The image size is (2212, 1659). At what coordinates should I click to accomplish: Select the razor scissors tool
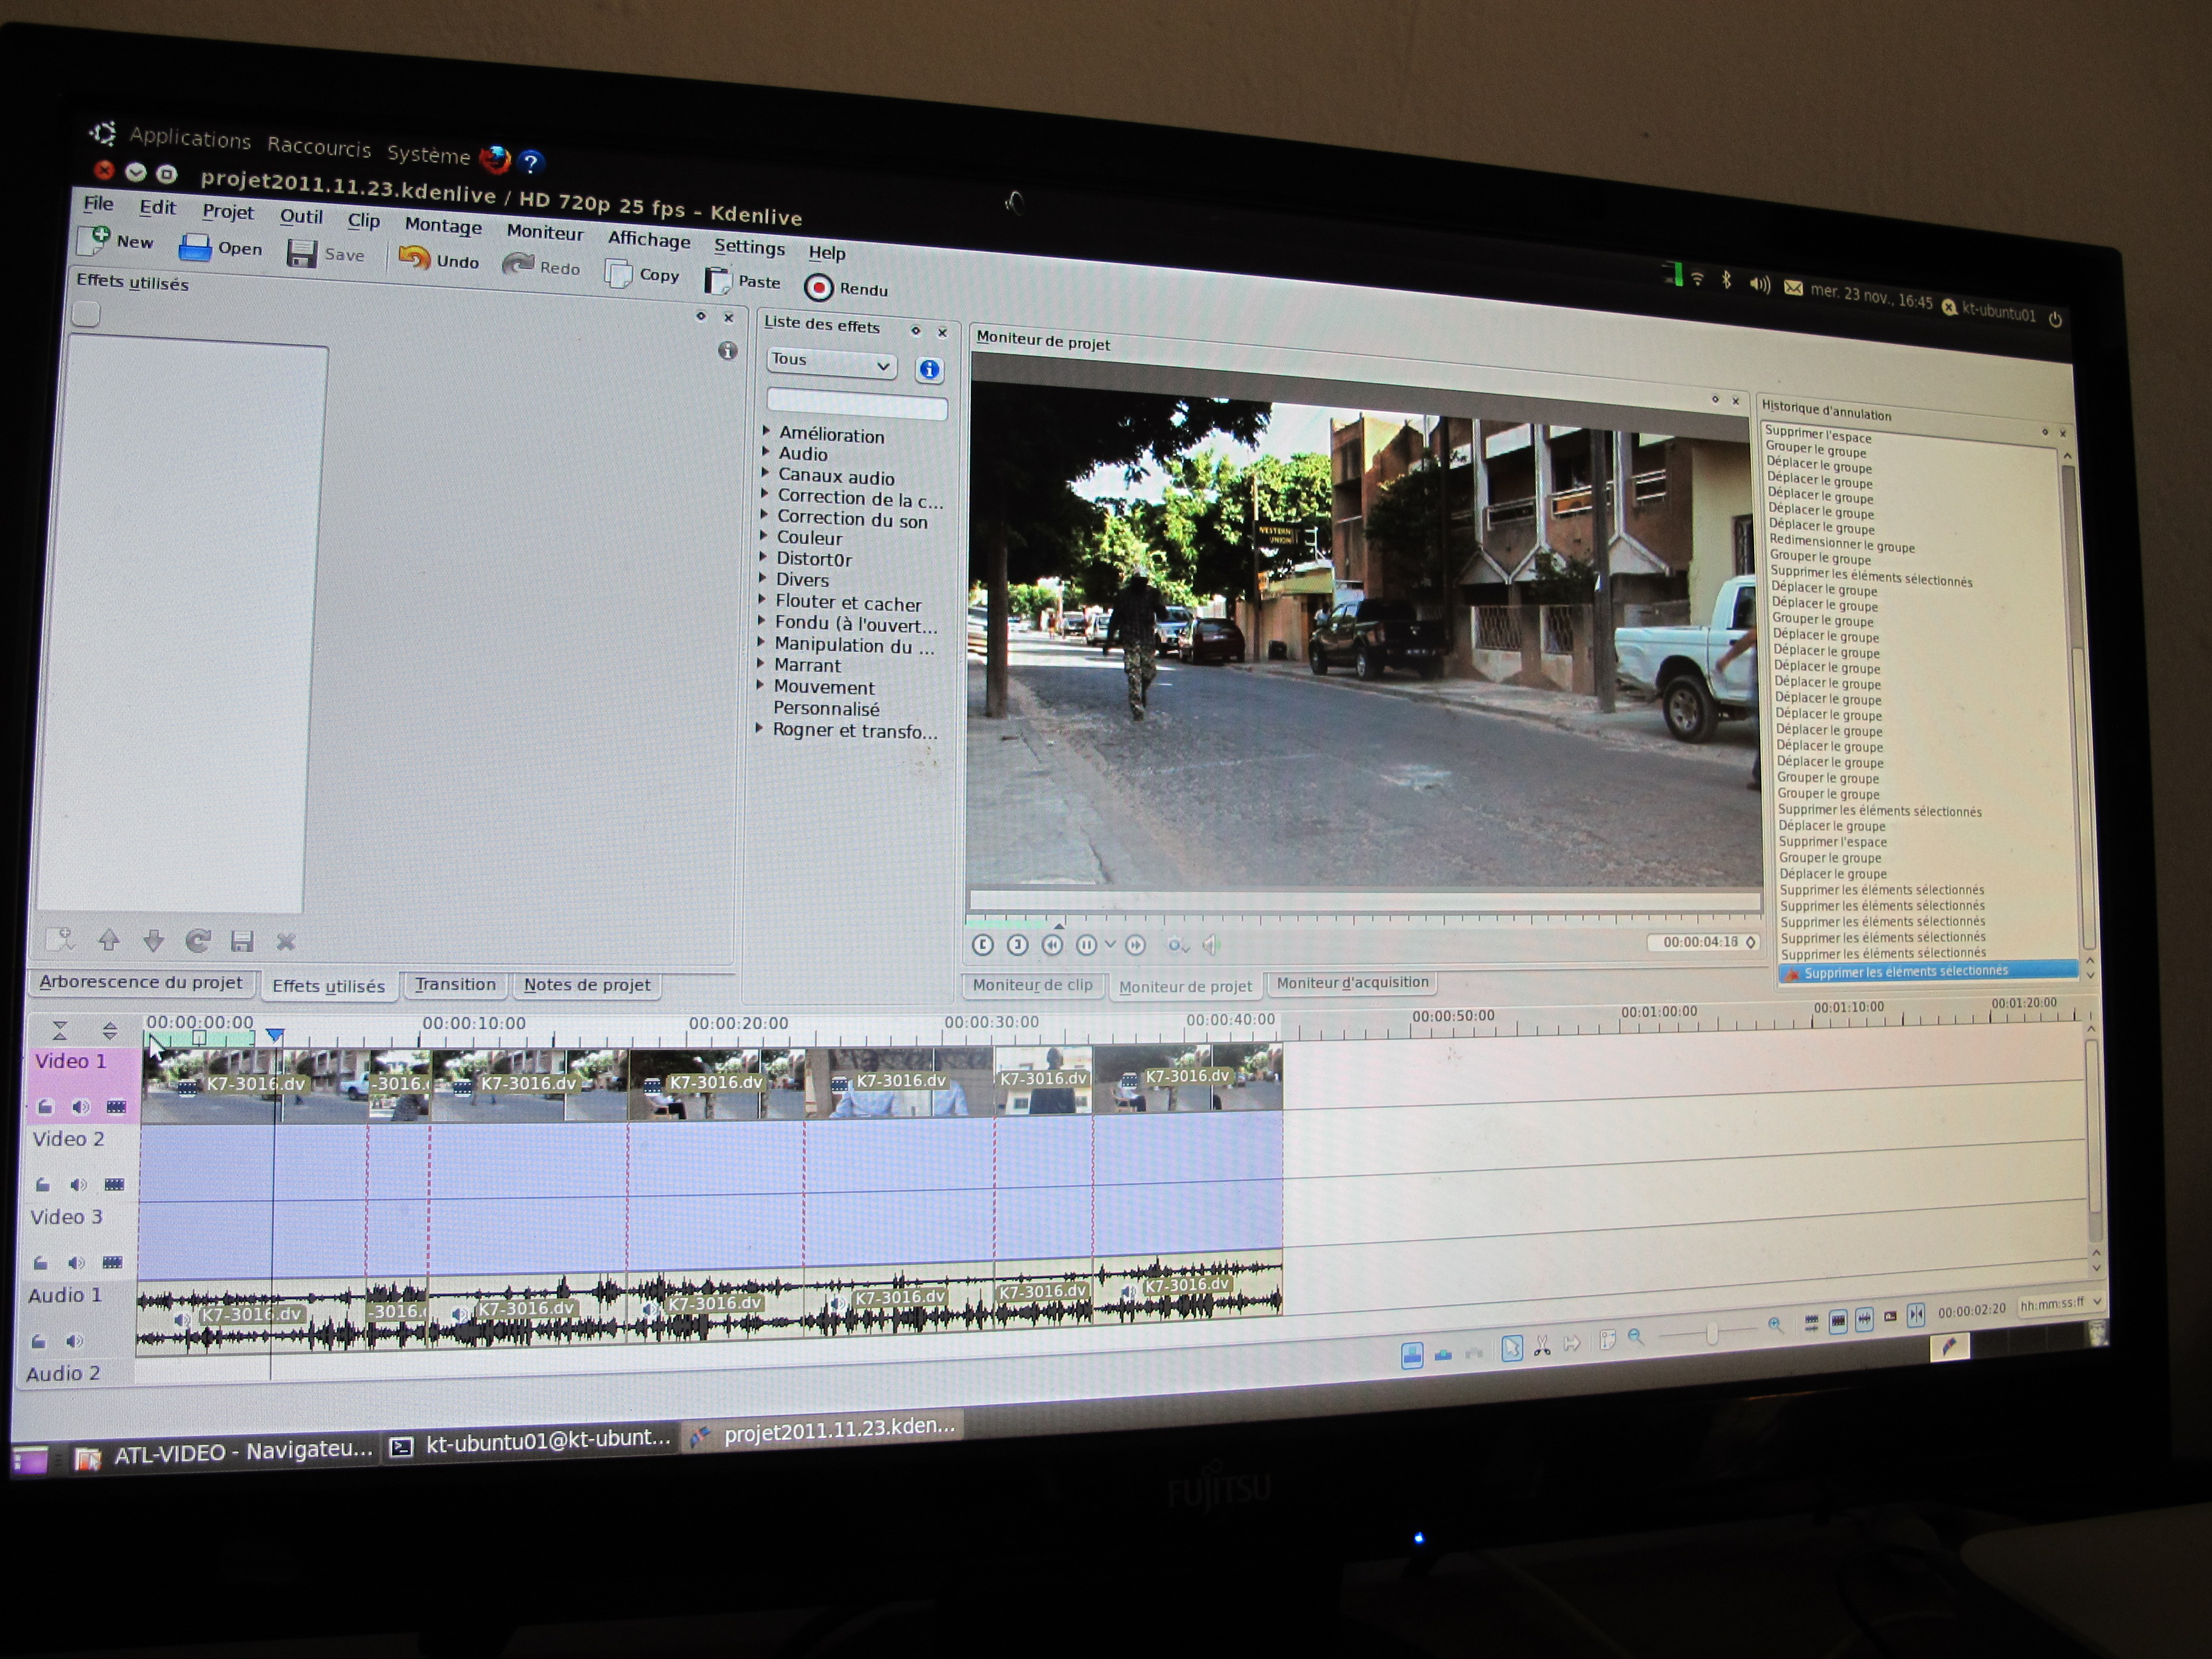[x=1542, y=1346]
